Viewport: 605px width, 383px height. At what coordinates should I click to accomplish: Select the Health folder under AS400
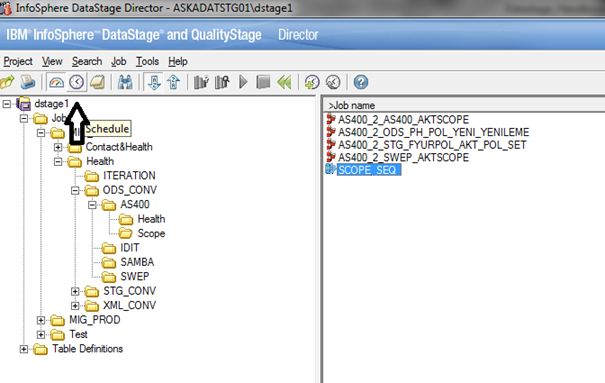tap(151, 219)
